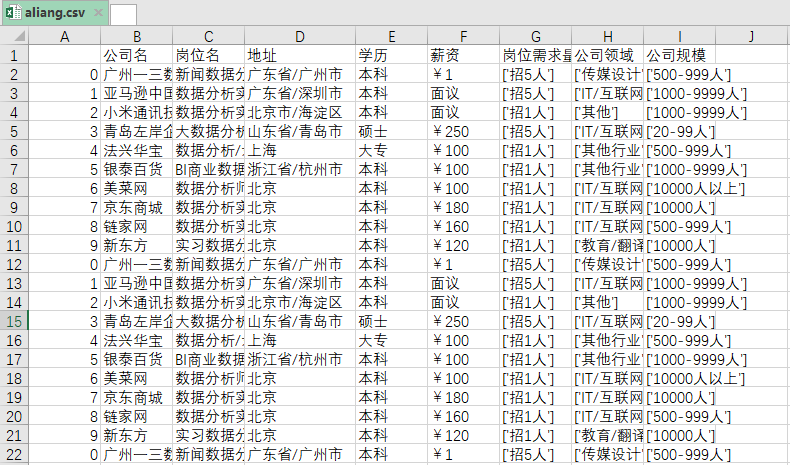
Task: Select row 1 header
Action: [14, 55]
